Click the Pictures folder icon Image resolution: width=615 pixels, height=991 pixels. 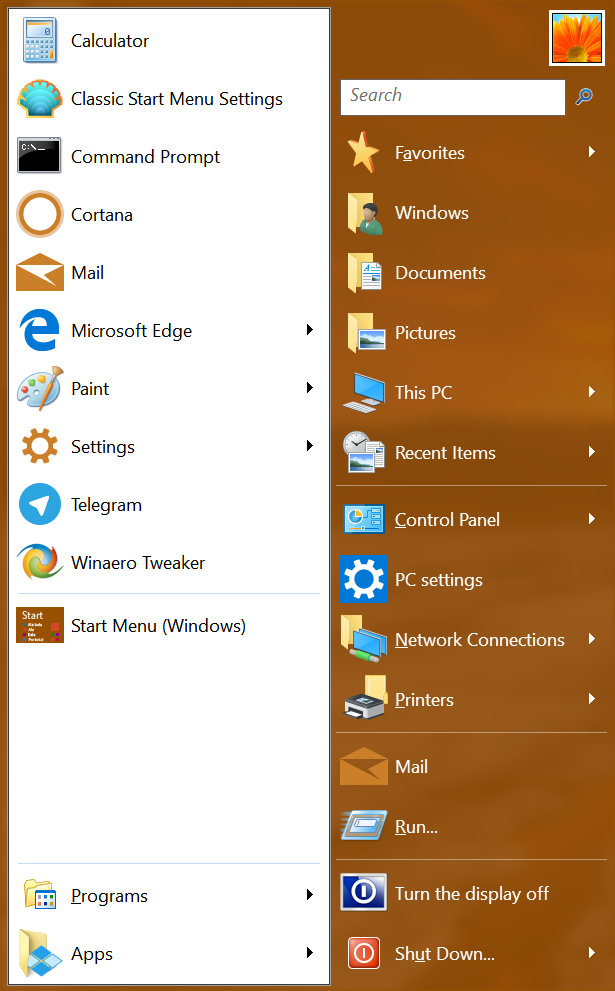pos(367,332)
